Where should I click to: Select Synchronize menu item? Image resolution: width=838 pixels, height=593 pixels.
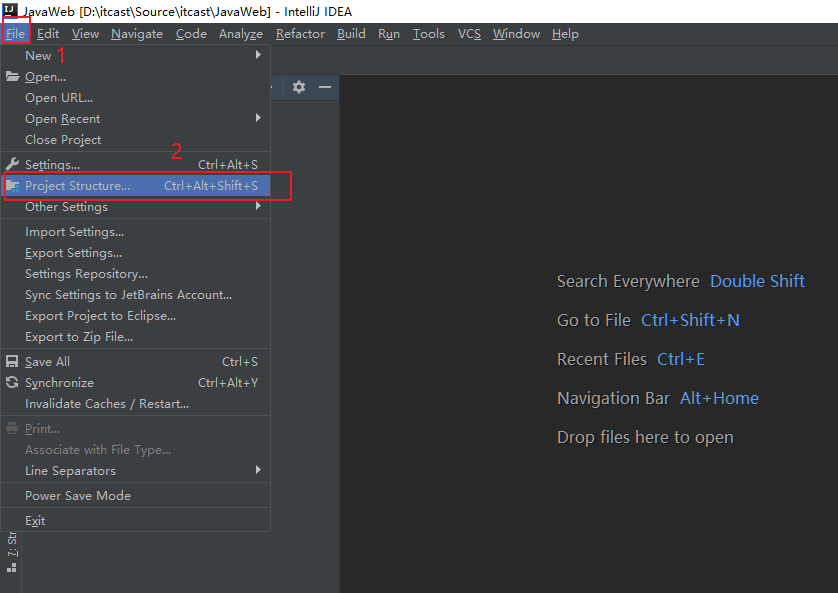tap(136, 383)
